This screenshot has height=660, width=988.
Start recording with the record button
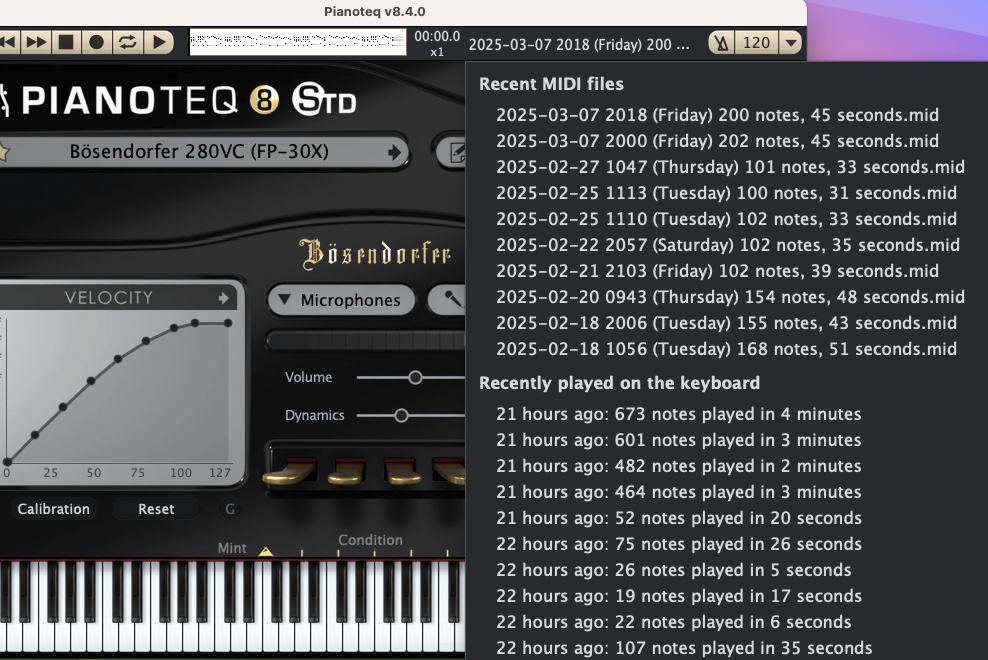[96, 42]
